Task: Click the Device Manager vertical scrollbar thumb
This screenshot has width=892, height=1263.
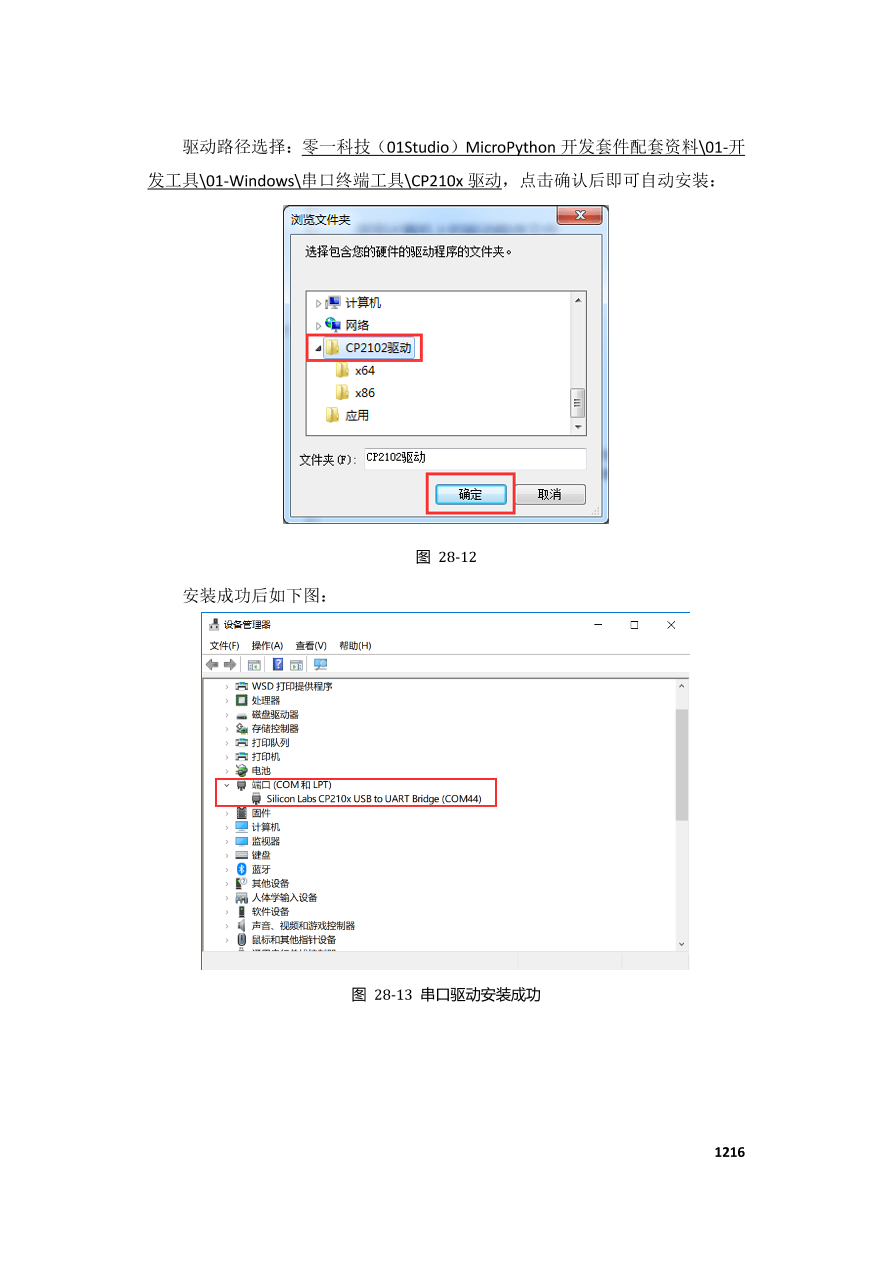Action: (682, 765)
